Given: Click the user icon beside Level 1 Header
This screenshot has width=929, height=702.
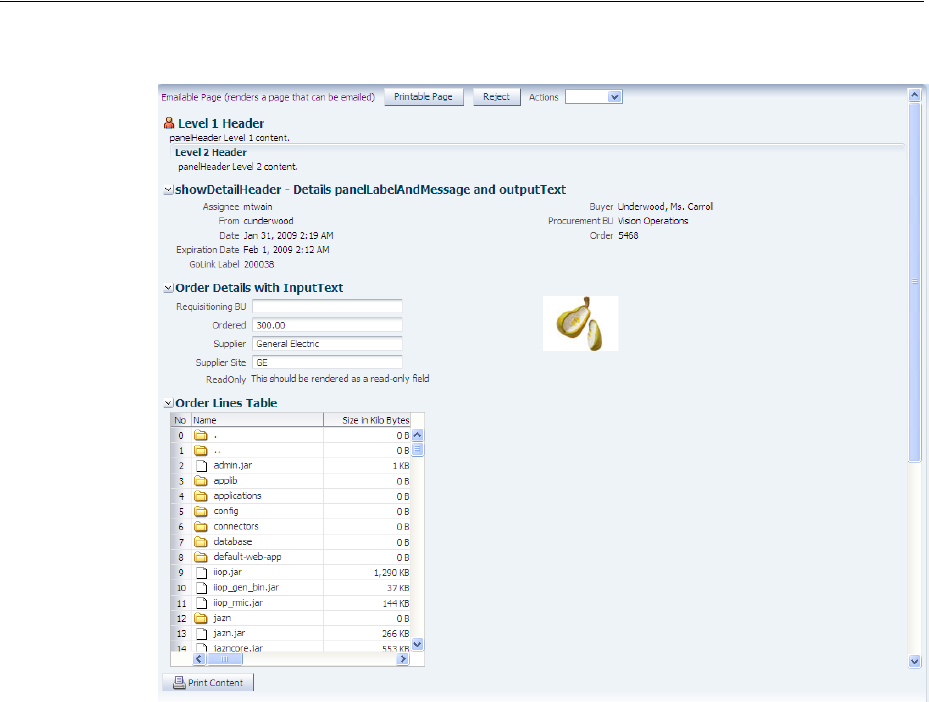Looking at the screenshot, I should pyautogui.click(x=169, y=123).
